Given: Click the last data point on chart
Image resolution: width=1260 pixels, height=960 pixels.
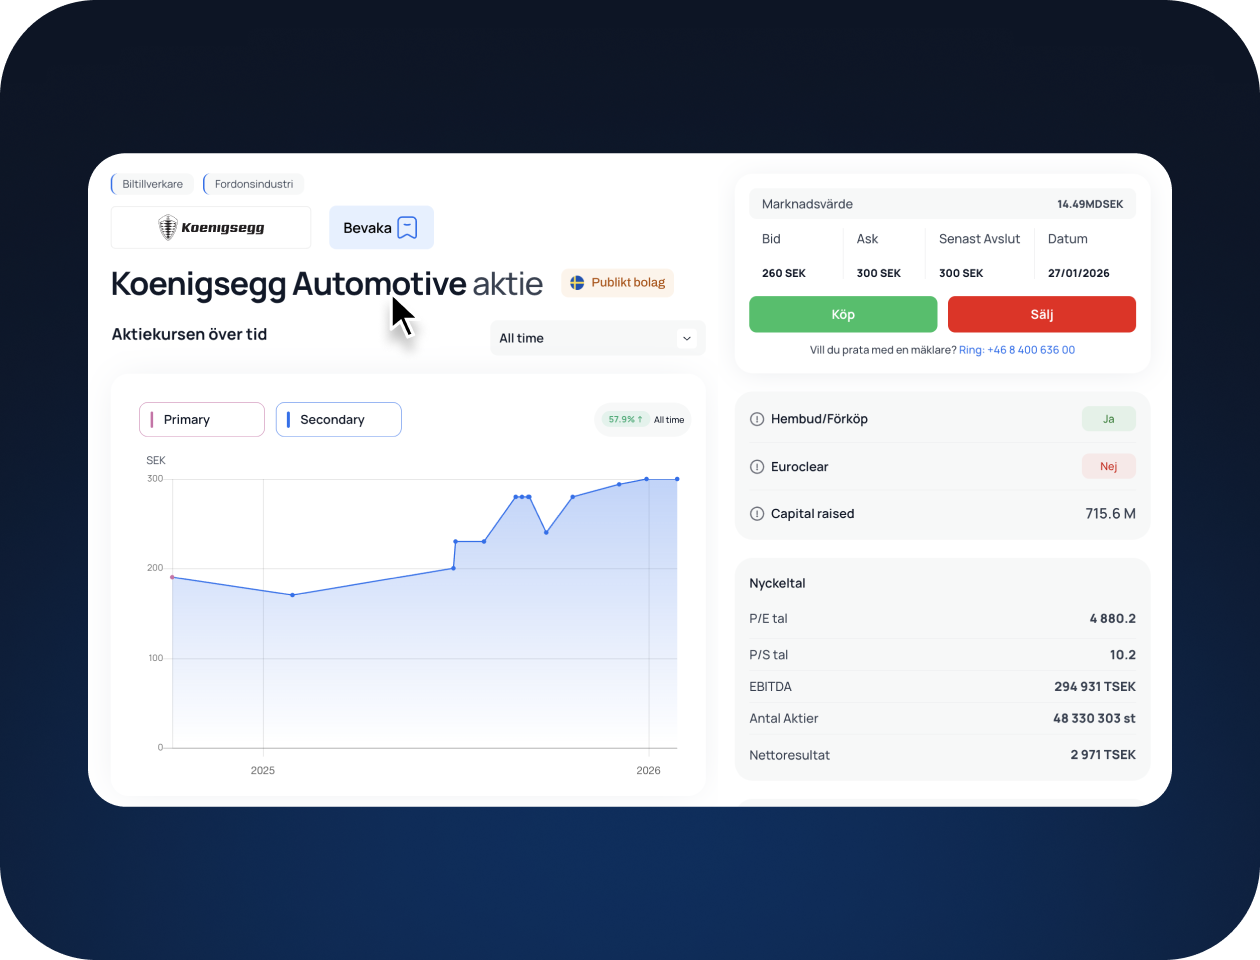Looking at the screenshot, I should [x=677, y=479].
